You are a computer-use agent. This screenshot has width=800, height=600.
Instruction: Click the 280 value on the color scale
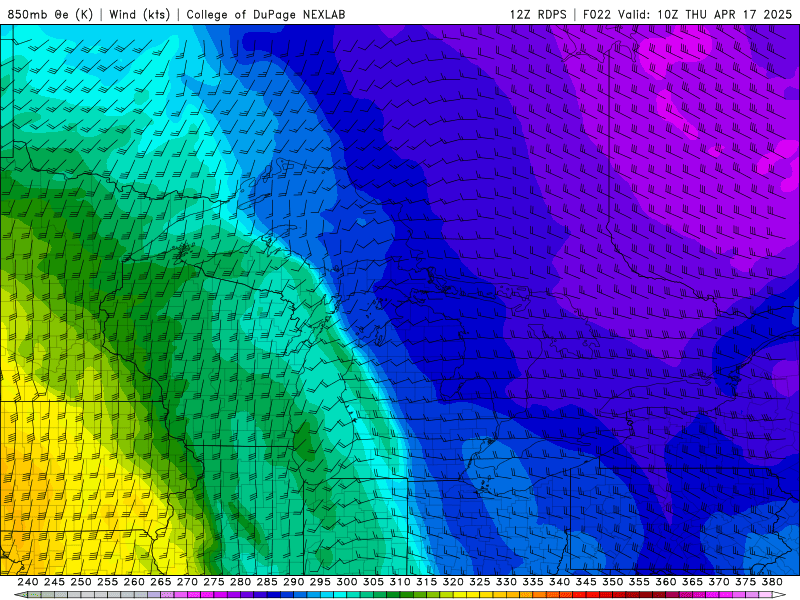point(240,582)
